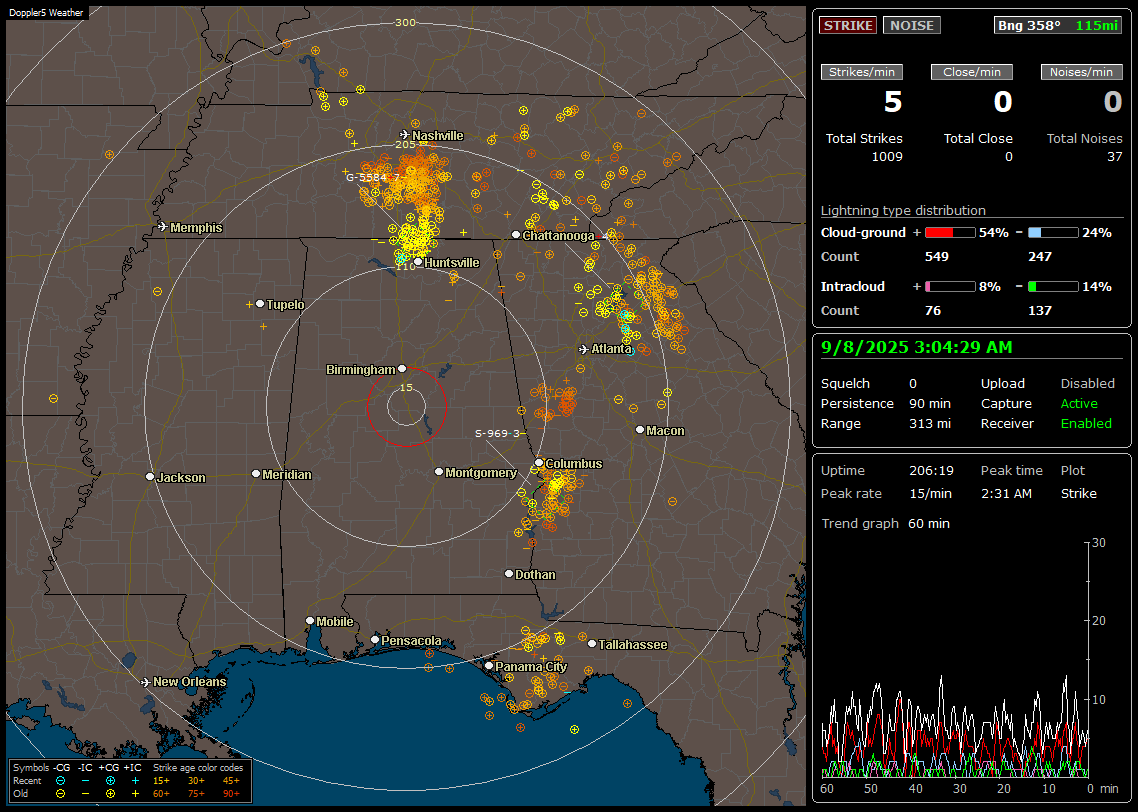Screen dimensions: 1138x812
Task: Click the Plot value Strike
Action: (x=1078, y=493)
